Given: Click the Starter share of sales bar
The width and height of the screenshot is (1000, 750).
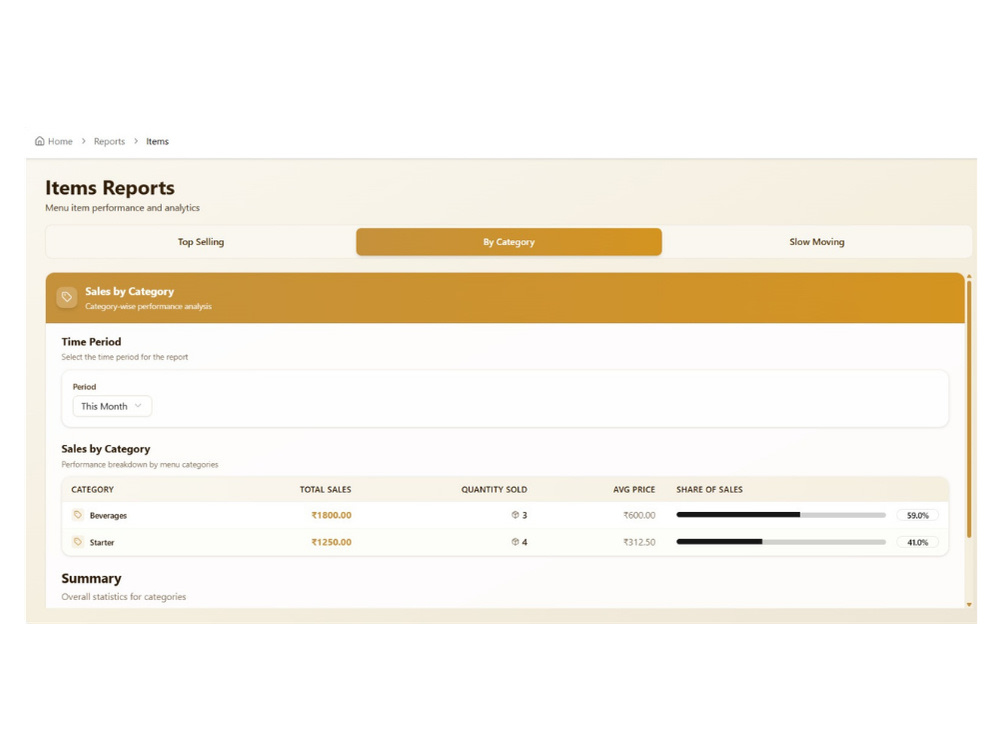Looking at the screenshot, I should pyautogui.click(x=781, y=541).
